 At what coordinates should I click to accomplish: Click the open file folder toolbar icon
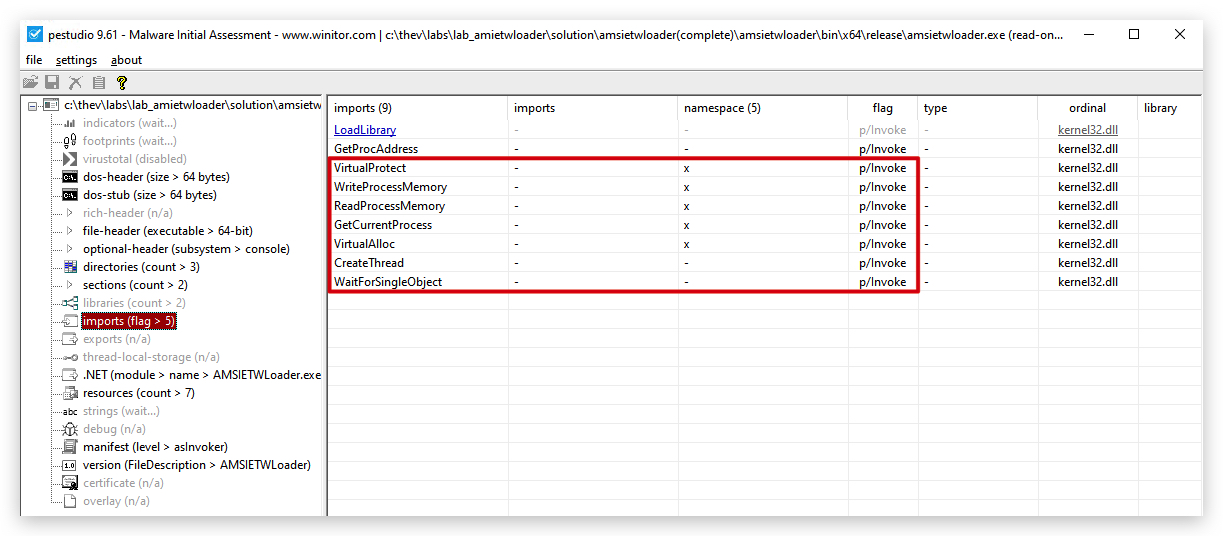(x=30, y=83)
